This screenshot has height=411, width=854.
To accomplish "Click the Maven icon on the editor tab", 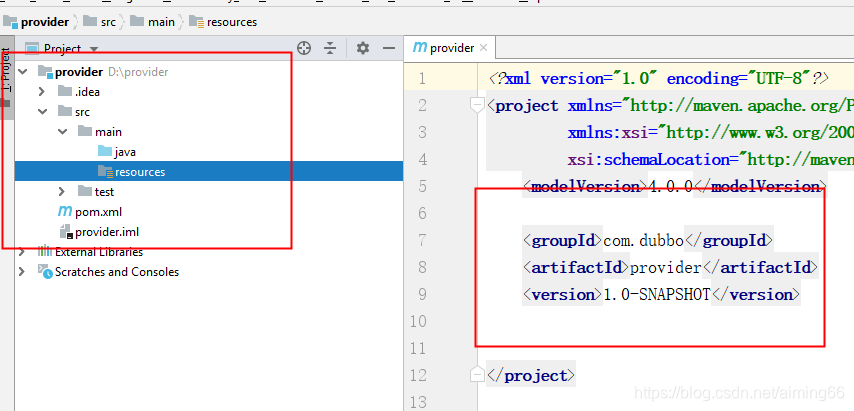I will (x=419, y=47).
